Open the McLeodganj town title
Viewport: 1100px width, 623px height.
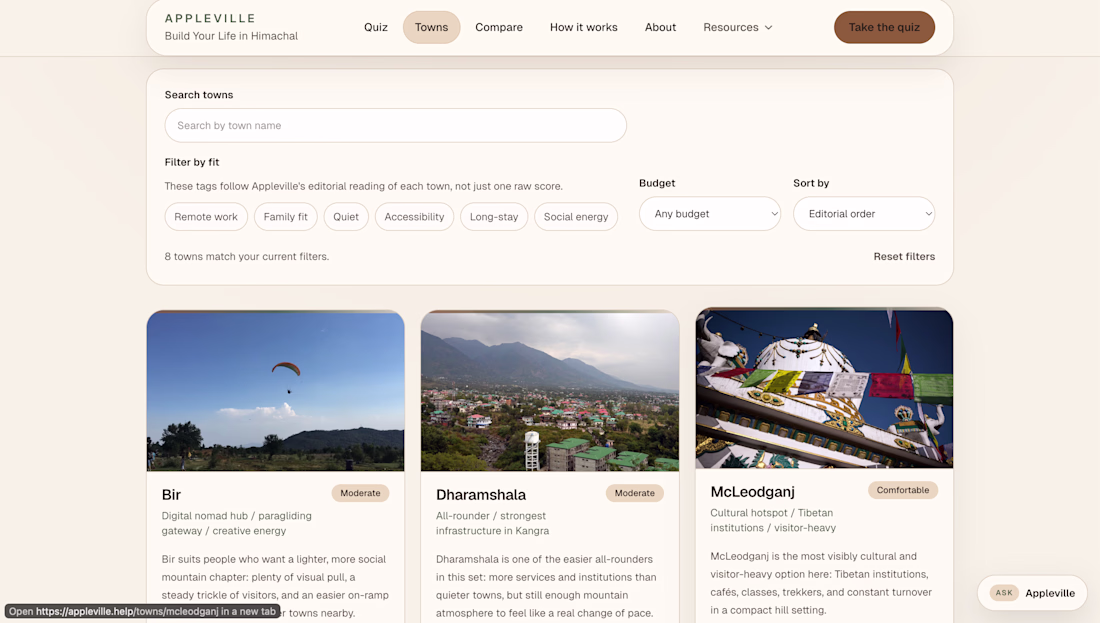tap(752, 492)
